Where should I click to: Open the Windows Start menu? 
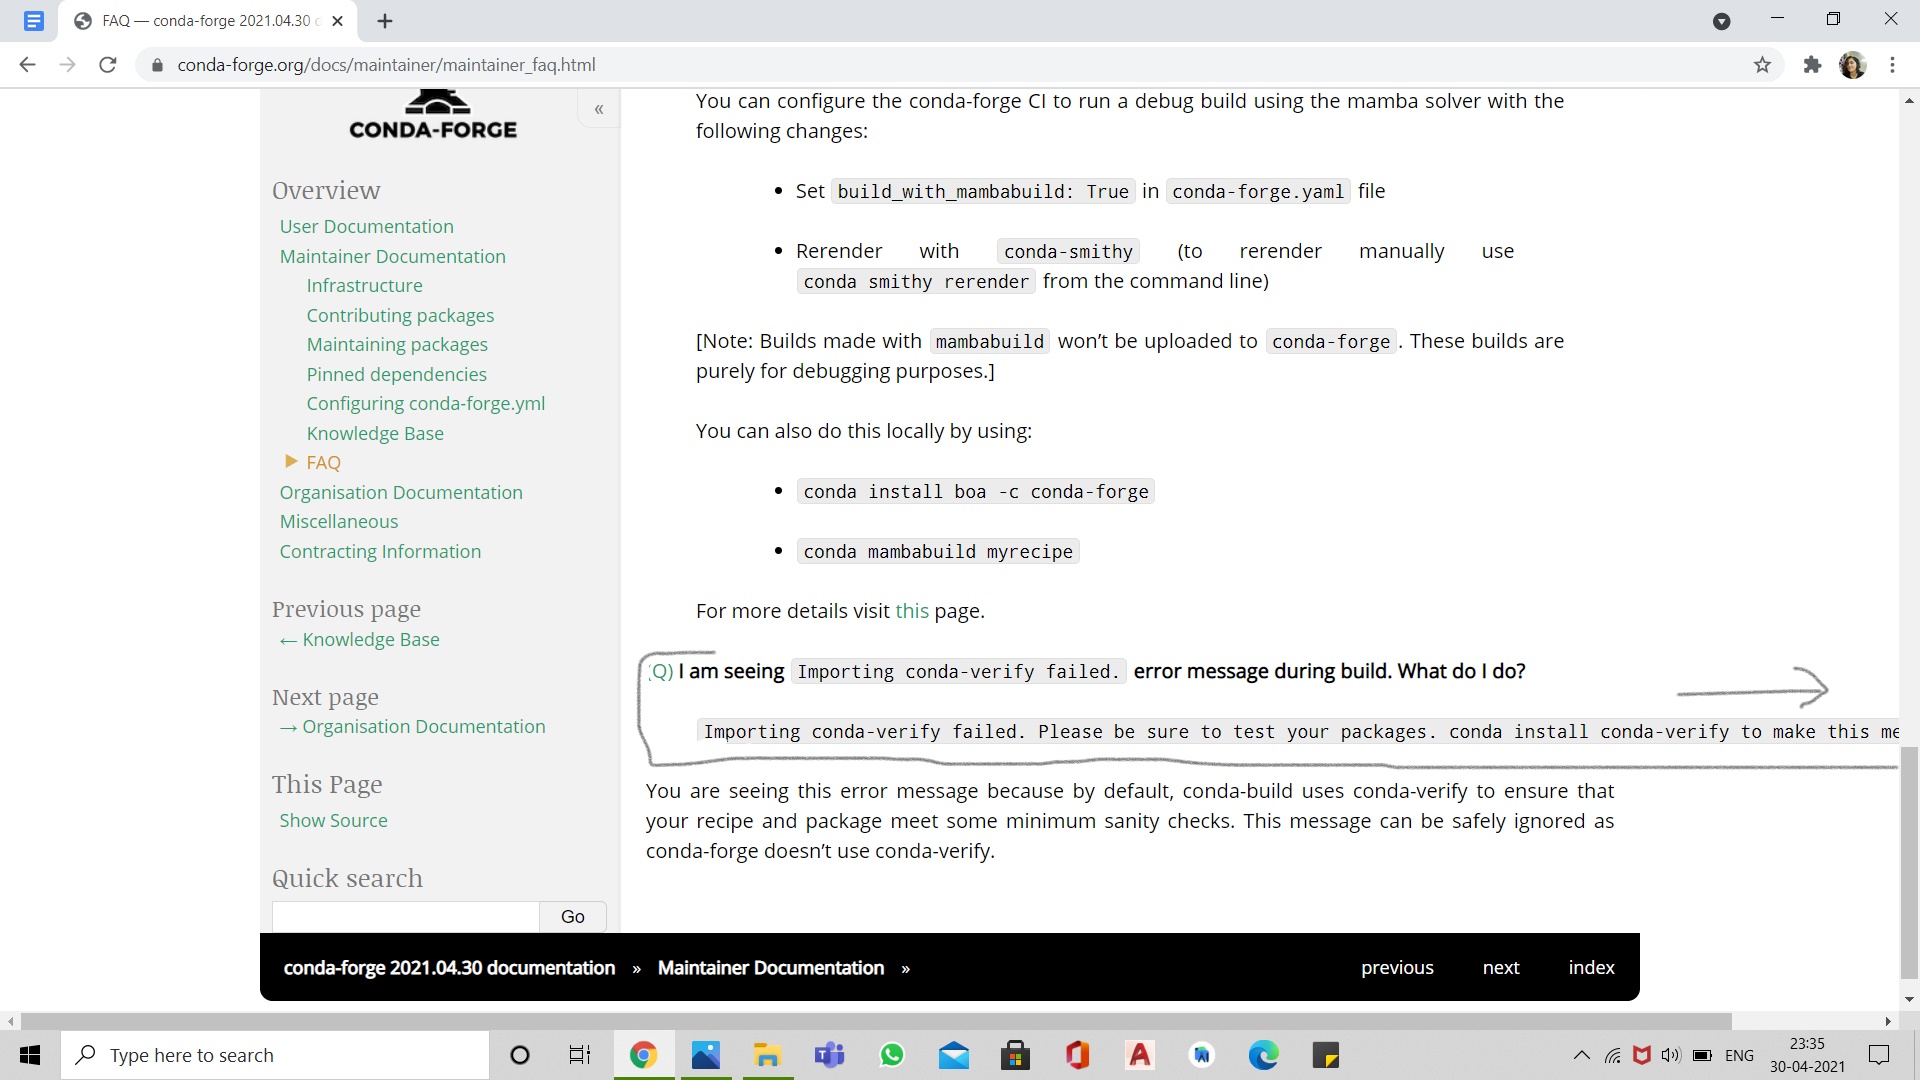30,1055
